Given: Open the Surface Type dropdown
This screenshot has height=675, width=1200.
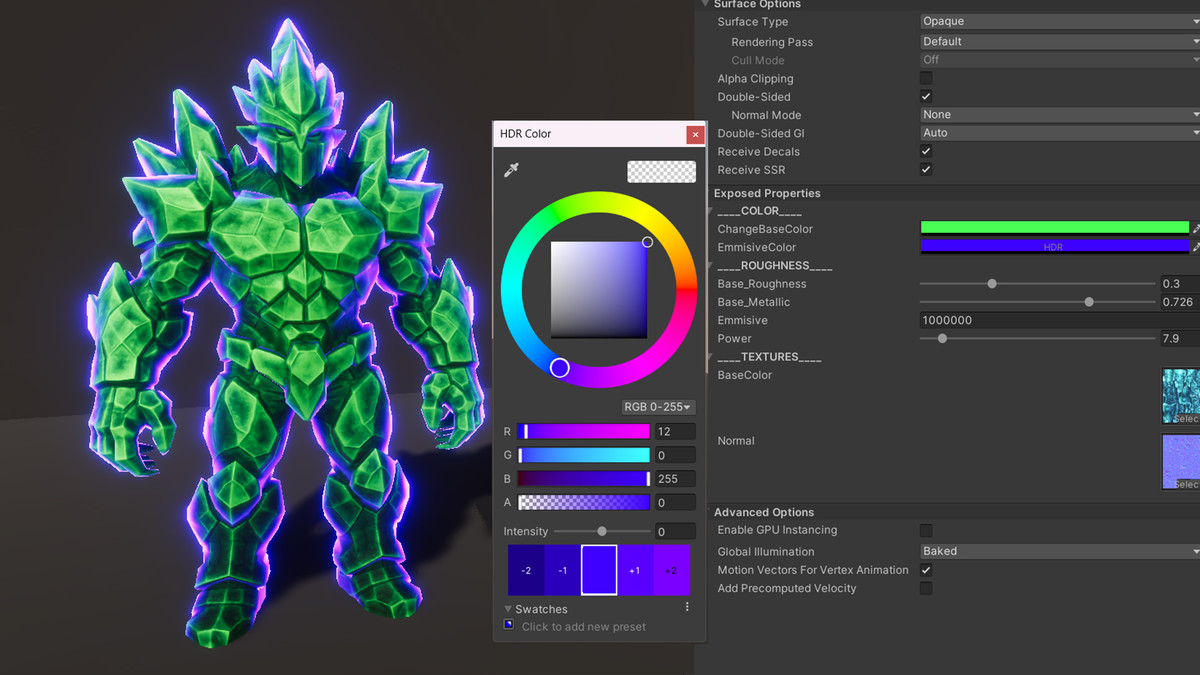Looking at the screenshot, I should tap(1058, 22).
